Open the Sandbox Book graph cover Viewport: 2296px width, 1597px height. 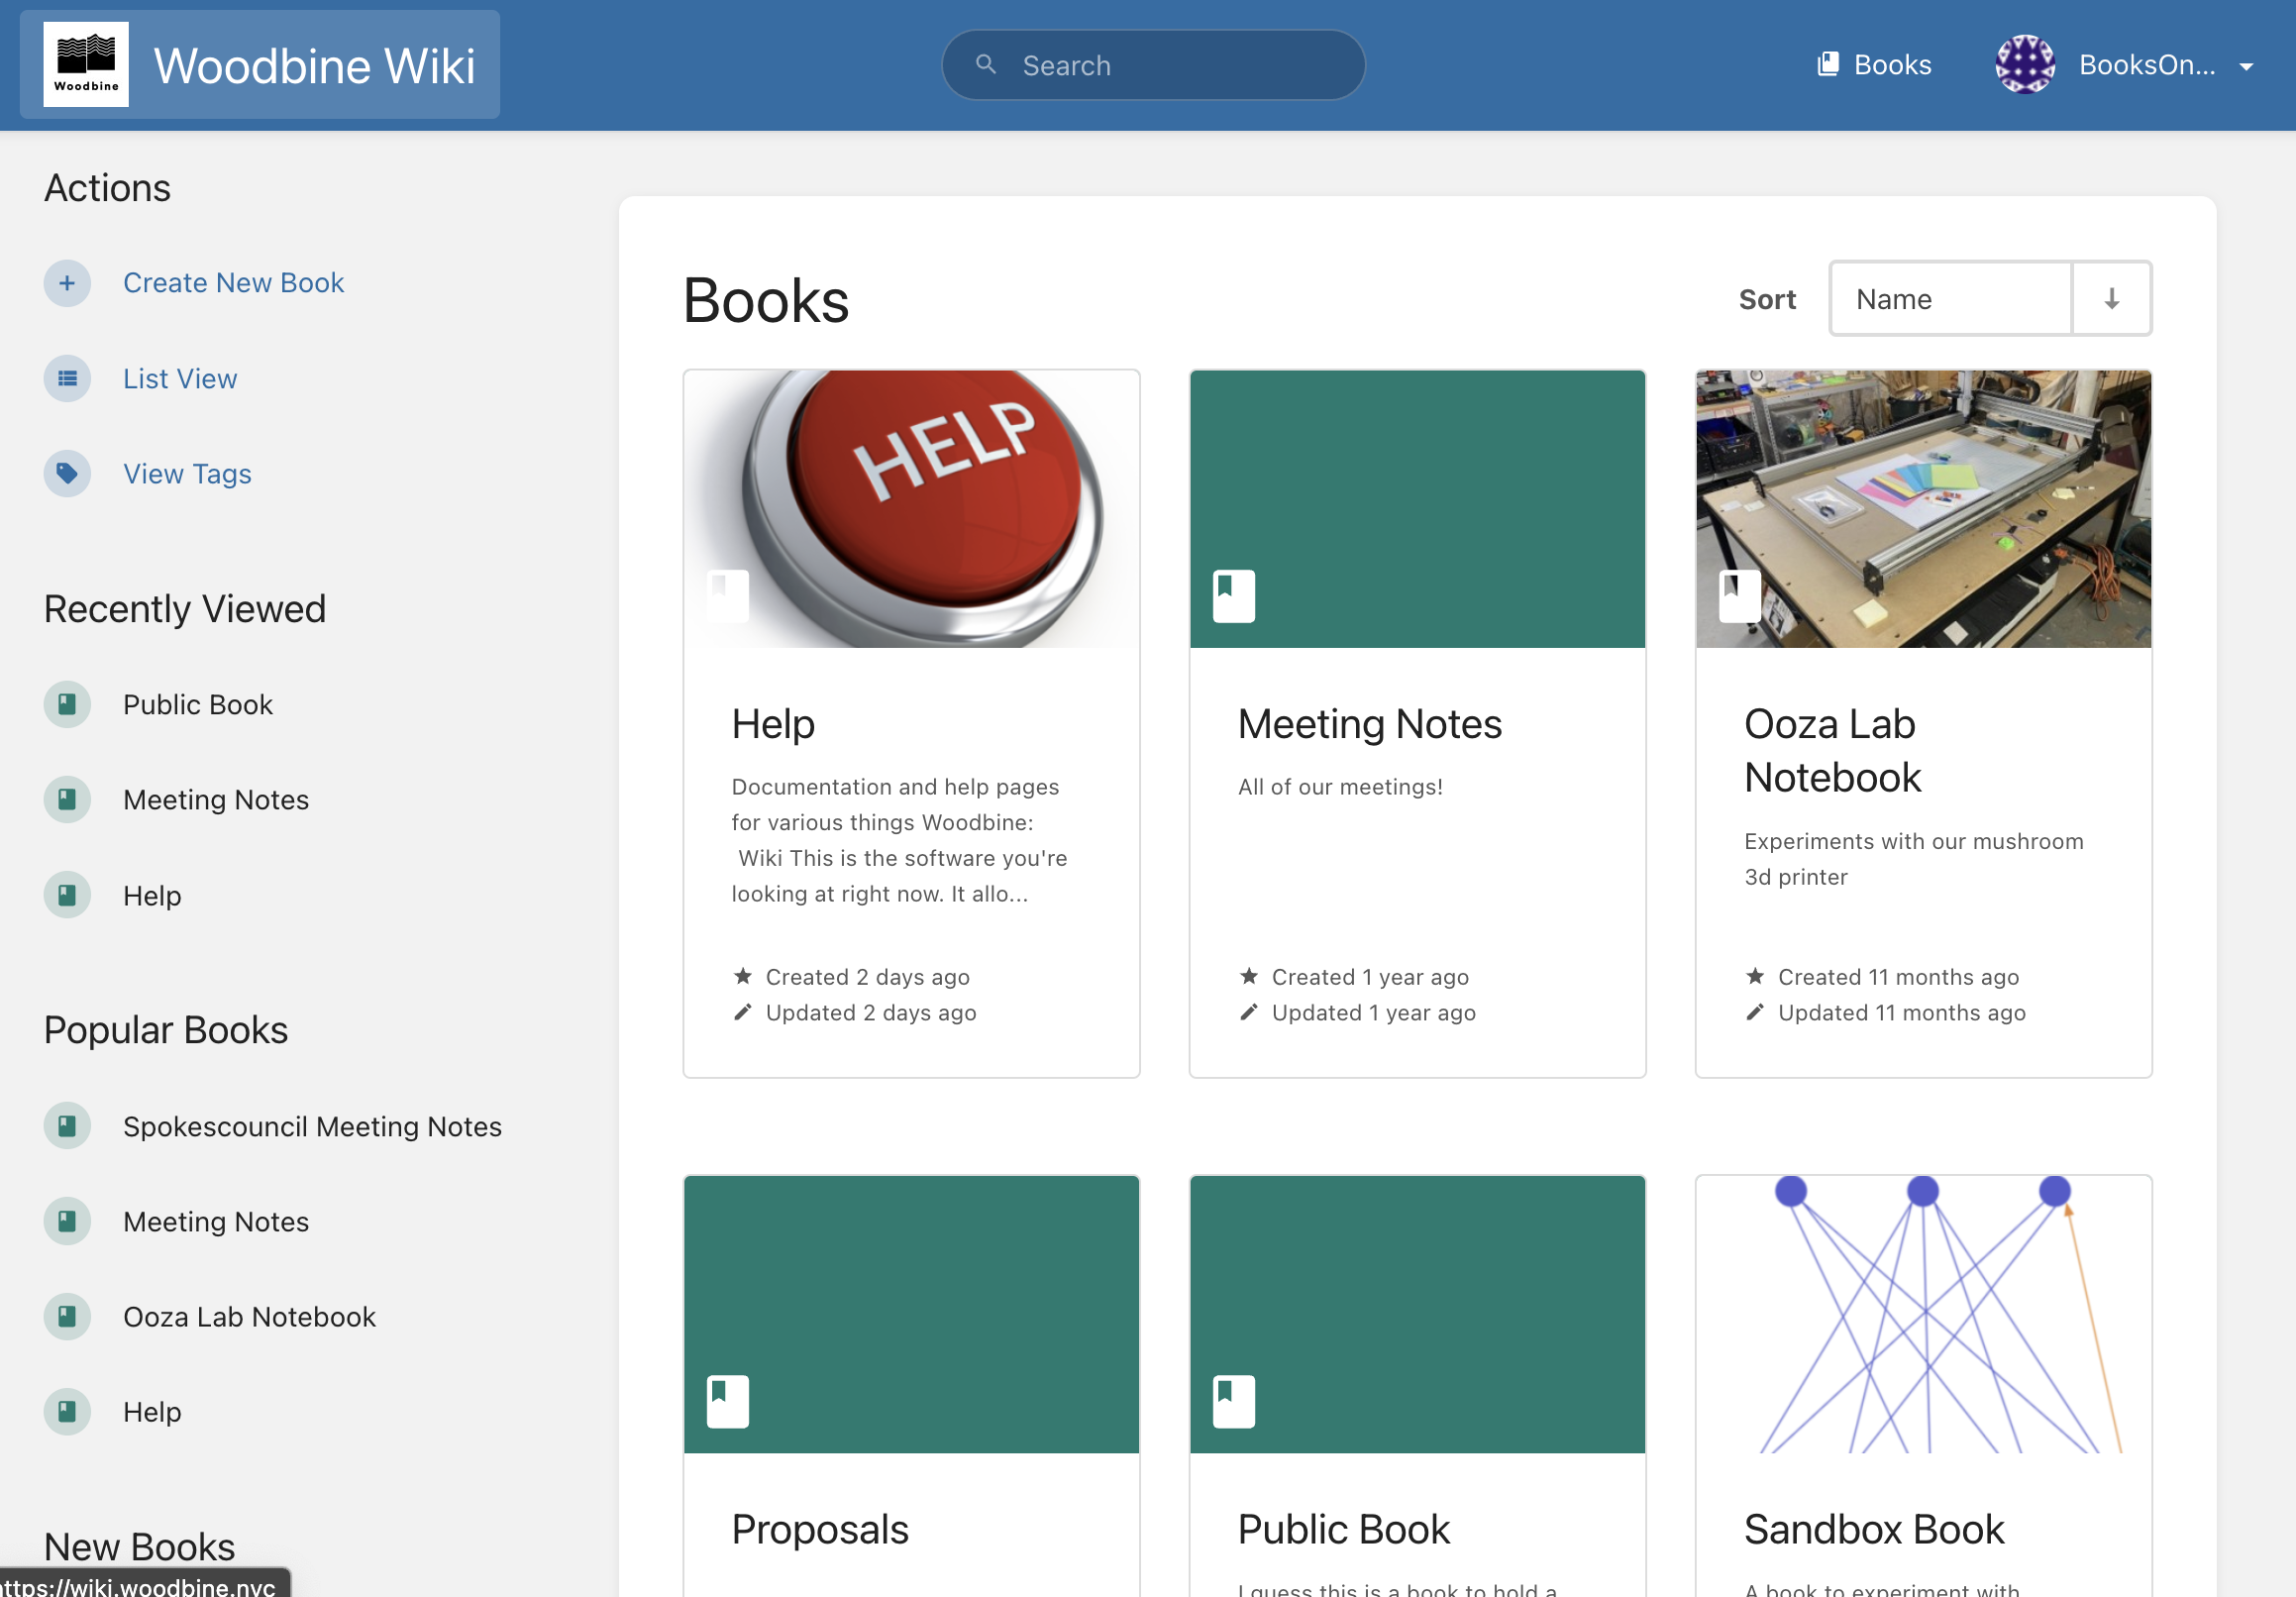(1923, 1315)
